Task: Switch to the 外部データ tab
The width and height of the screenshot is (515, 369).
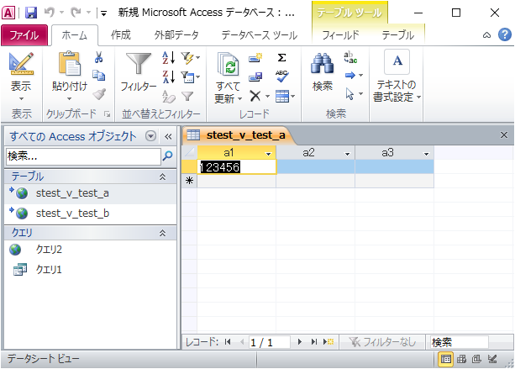Action: point(176,35)
